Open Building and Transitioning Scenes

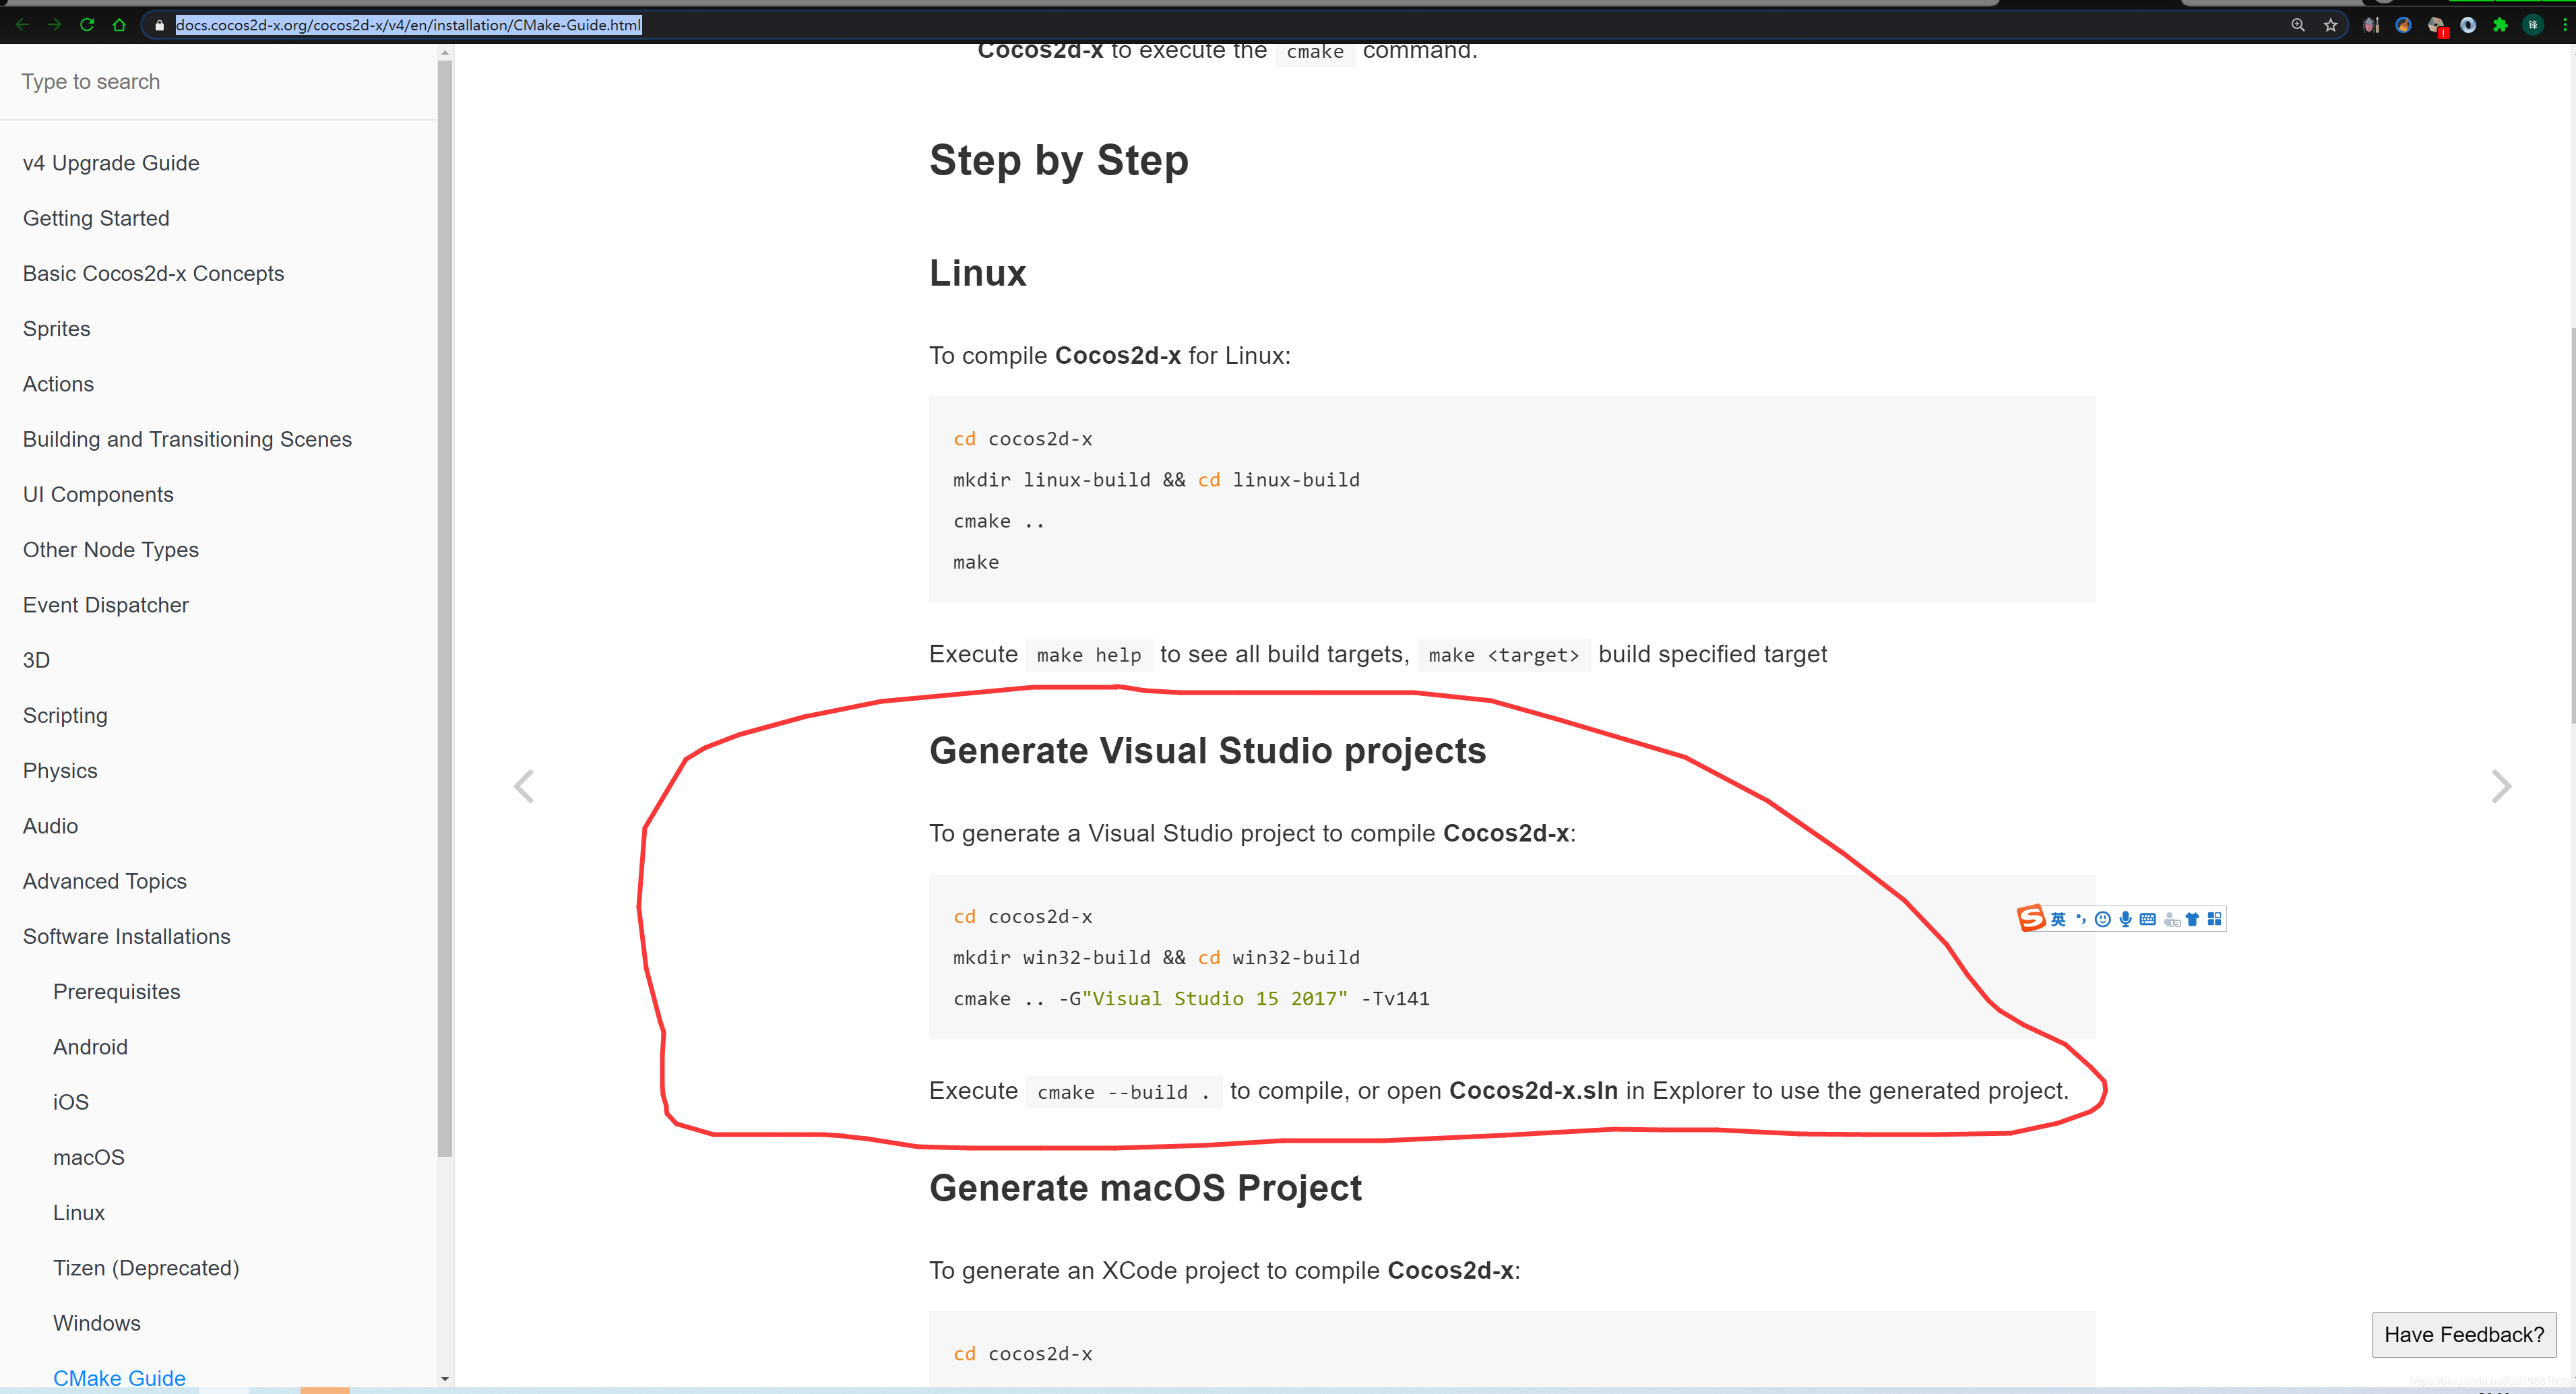point(187,439)
